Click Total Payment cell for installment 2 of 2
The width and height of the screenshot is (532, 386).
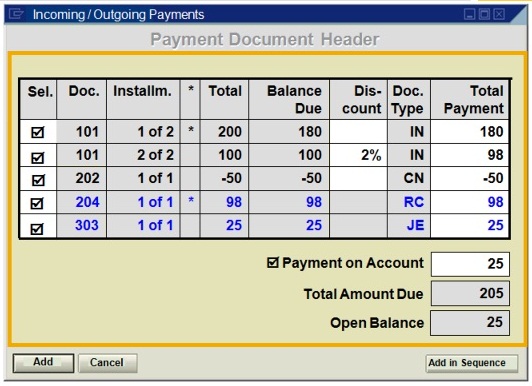pos(470,155)
